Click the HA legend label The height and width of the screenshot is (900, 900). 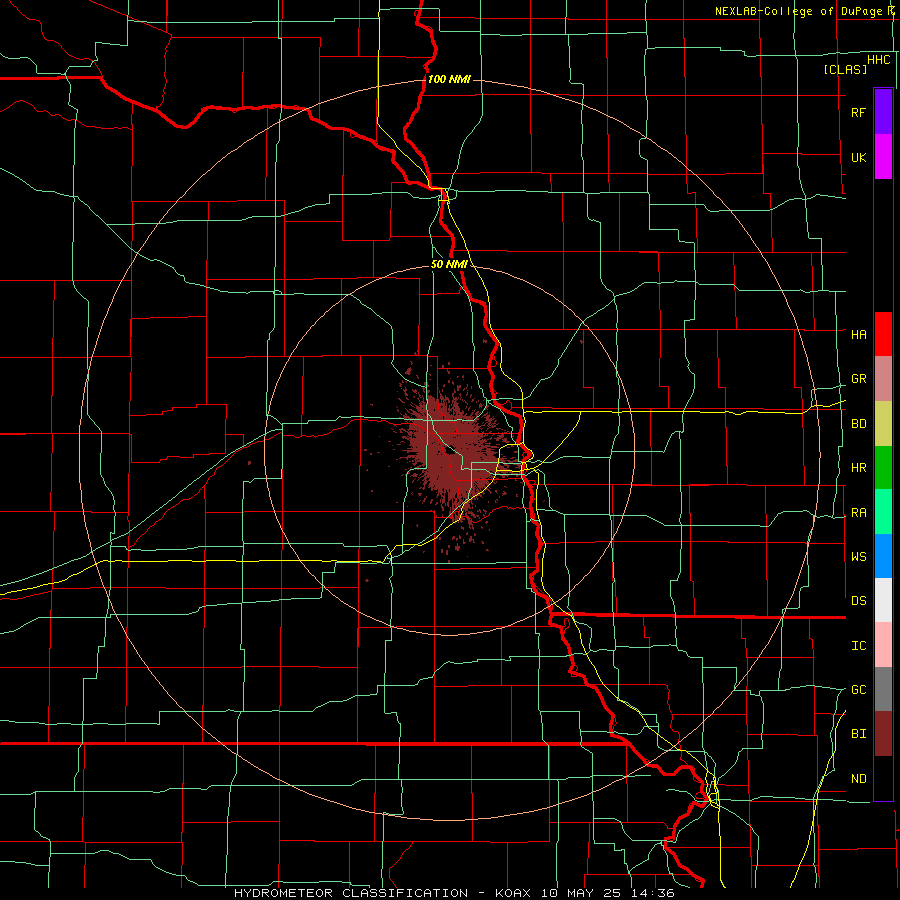pos(858,334)
